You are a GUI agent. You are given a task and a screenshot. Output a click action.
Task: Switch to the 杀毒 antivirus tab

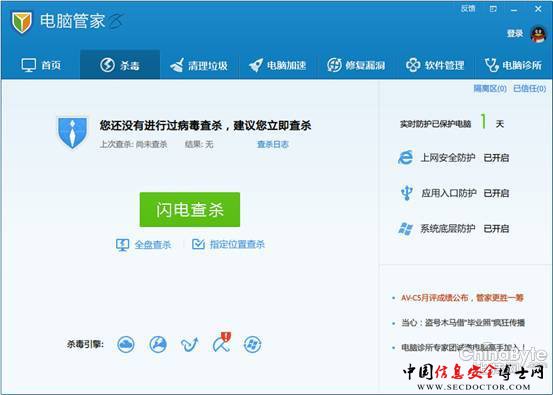pos(120,65)
